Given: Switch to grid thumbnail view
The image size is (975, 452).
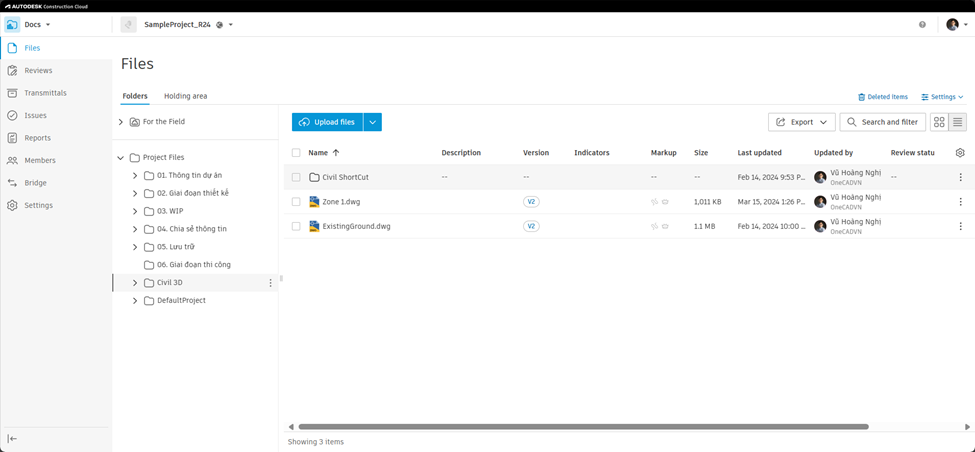Looking at the screenshot, I should click(x=940, y=122).
